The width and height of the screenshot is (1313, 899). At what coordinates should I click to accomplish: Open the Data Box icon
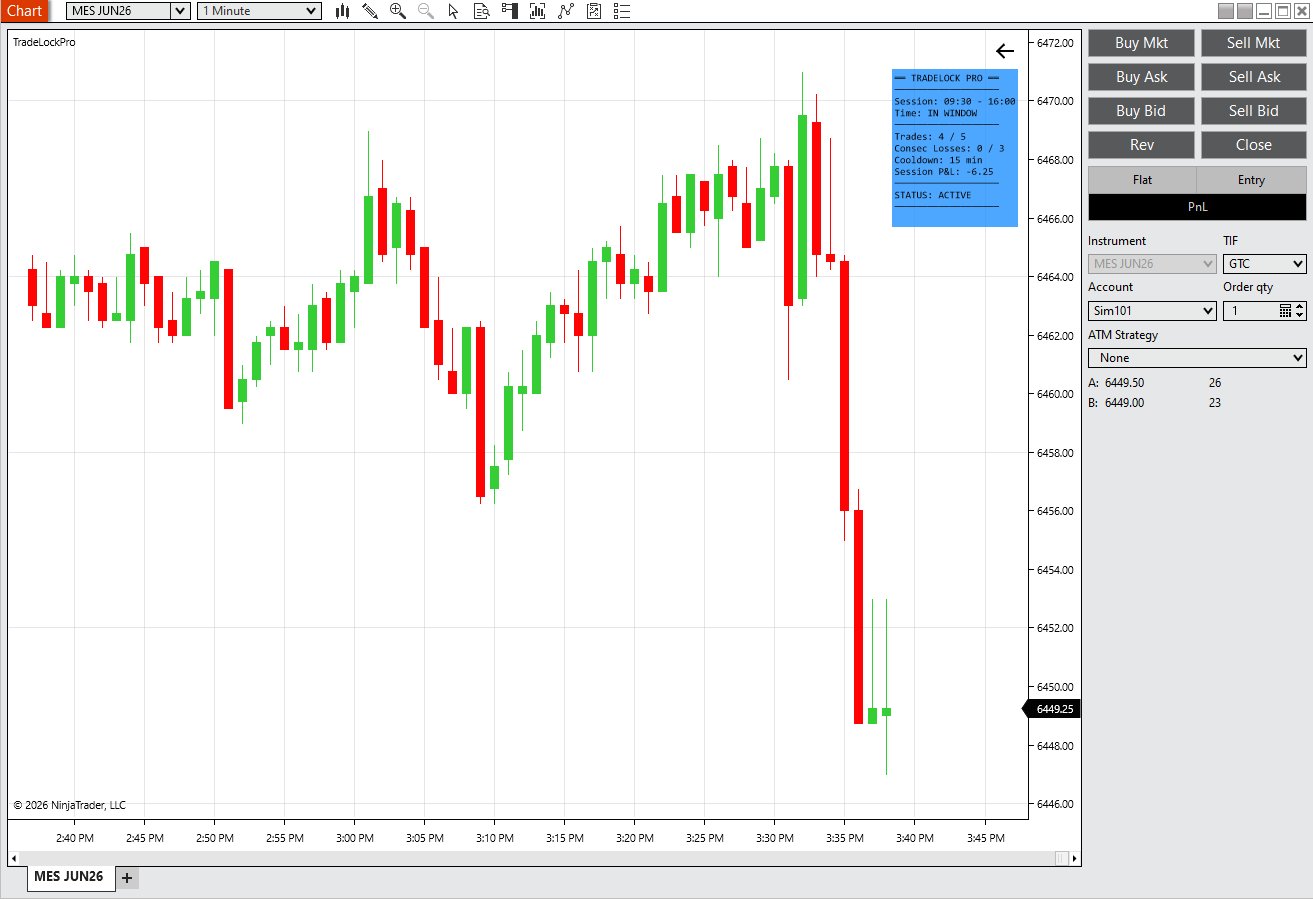point(482,11)
